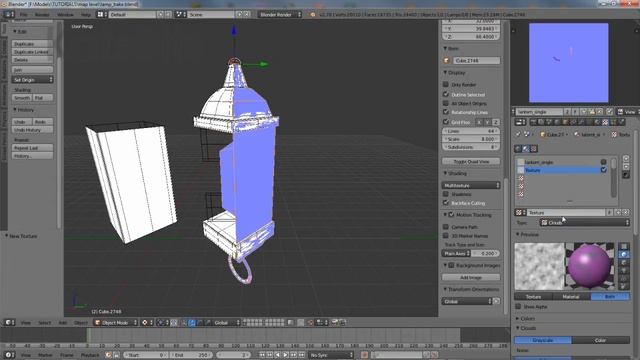Image resolution: width=640 pixels, height=360 pixels.
Task: Open the Texture properties tab icon
Action: (605, 122)
